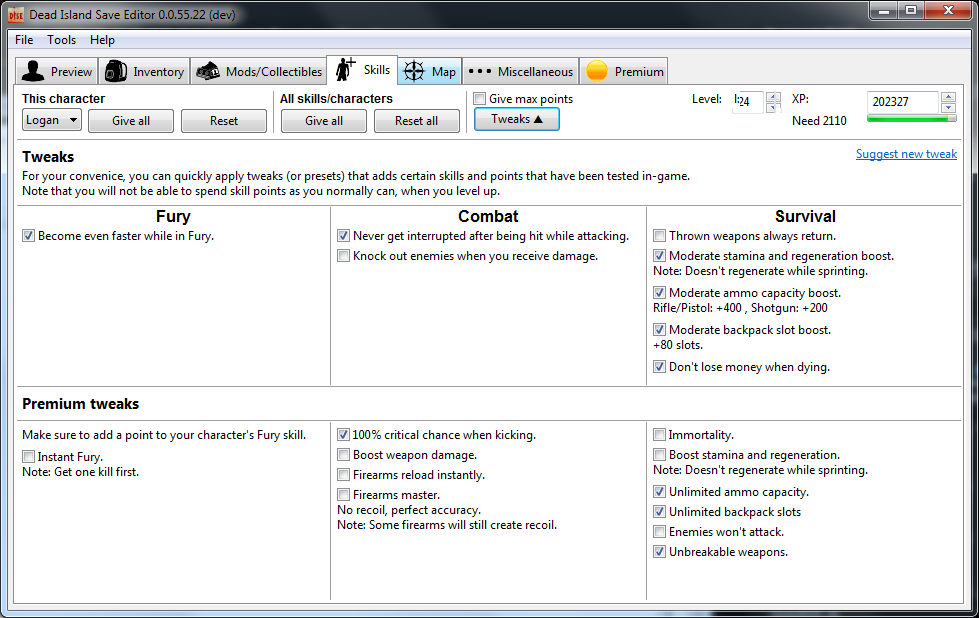Open the Help menu

coord(102,40)
